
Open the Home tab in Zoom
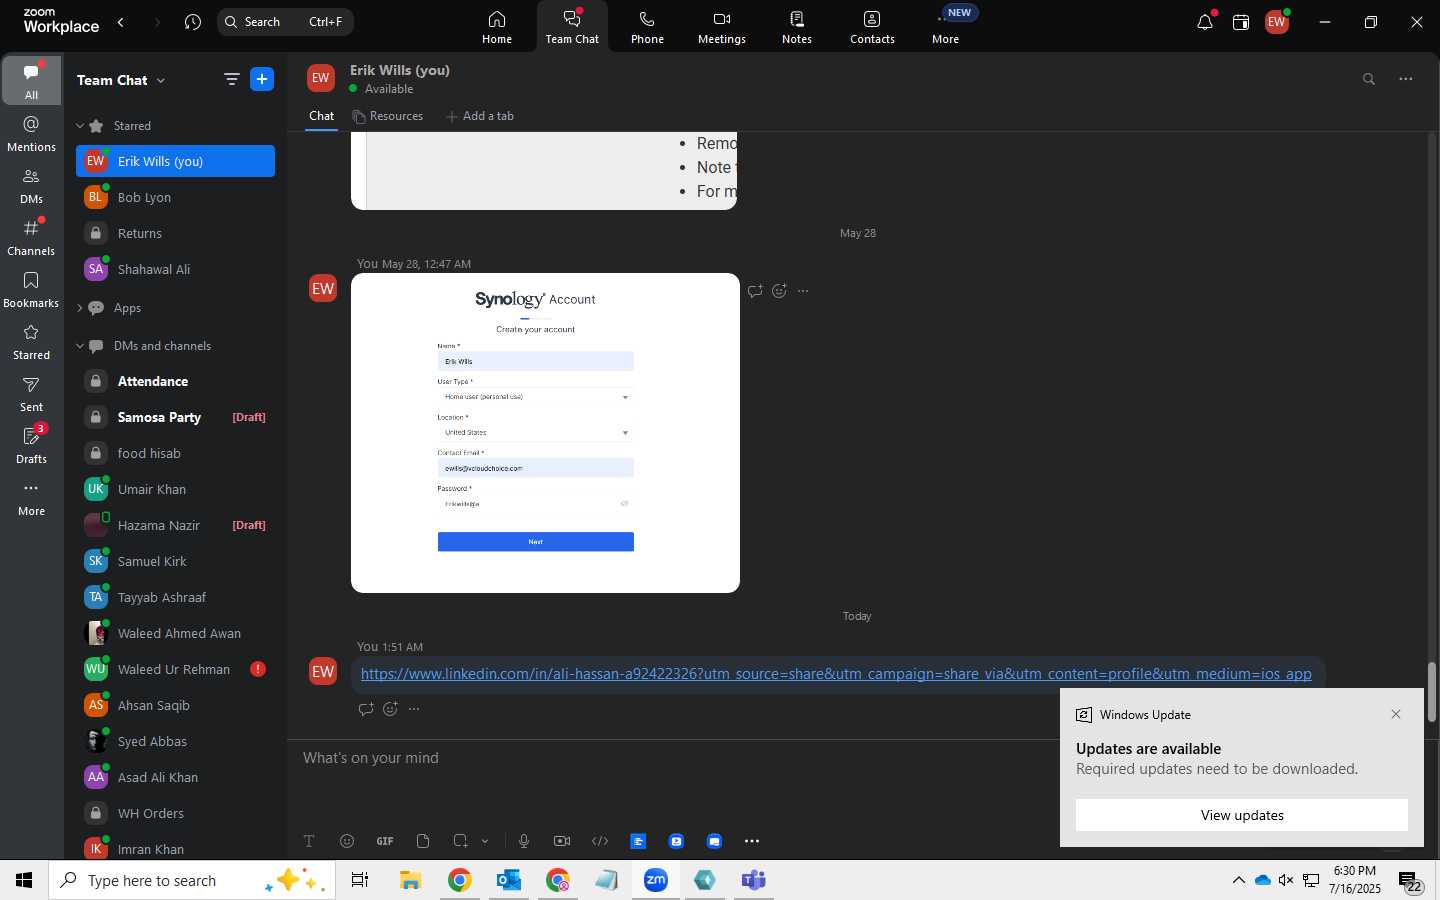[x=497, y=27]
